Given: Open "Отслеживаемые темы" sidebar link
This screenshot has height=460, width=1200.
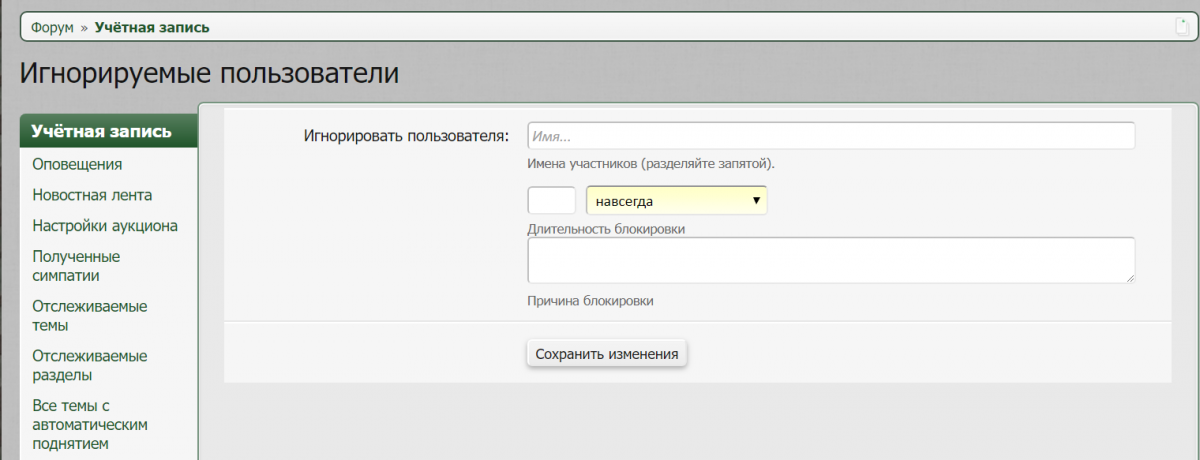Looking at the screenshot, I should [89, 316].
